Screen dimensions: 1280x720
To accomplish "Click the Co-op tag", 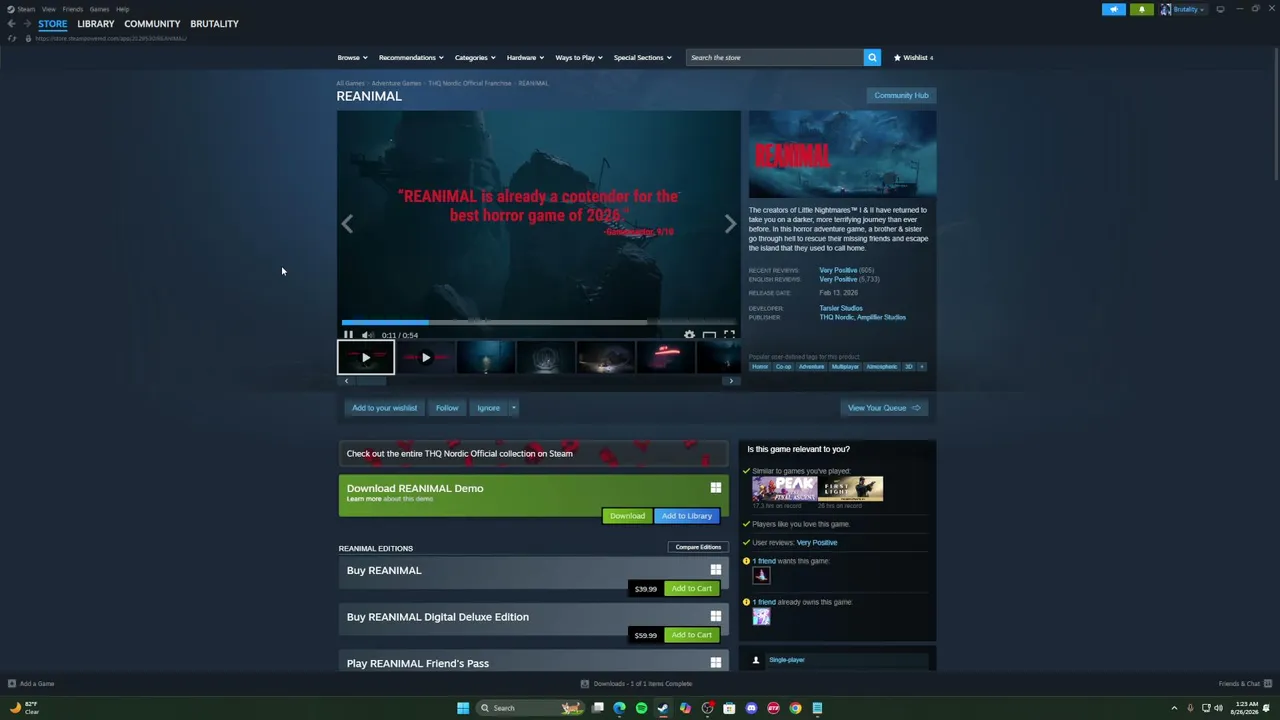I will pos(783,367).
